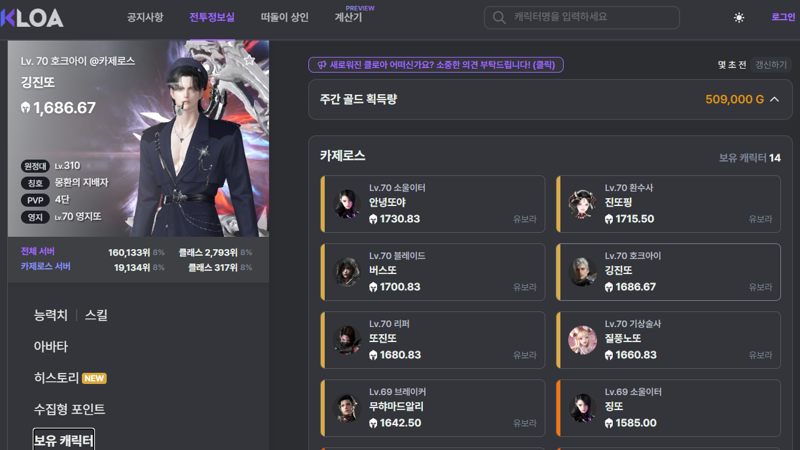The image size is (800, 450).
Task: Click the 칭호 badge
Action: (35, 183)
